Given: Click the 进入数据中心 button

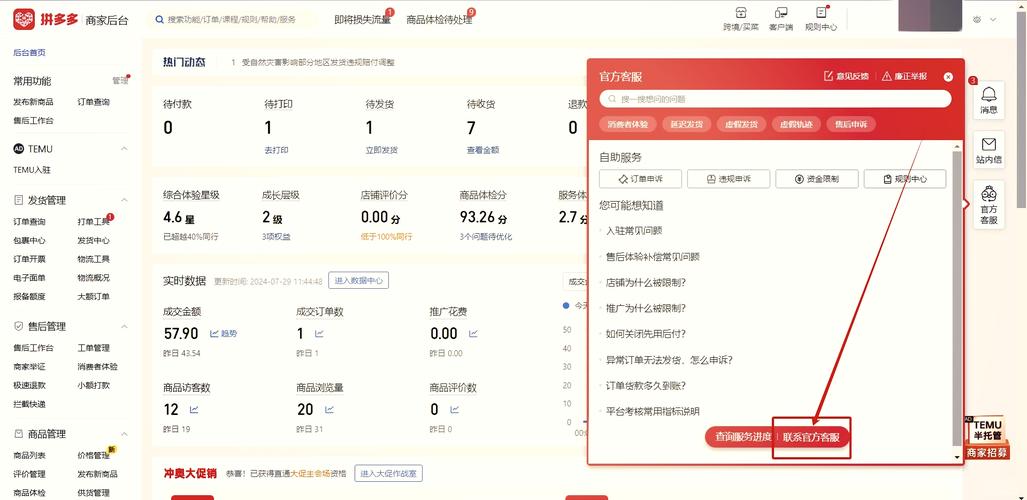Looking at the screenshot, I should point(358,280).
